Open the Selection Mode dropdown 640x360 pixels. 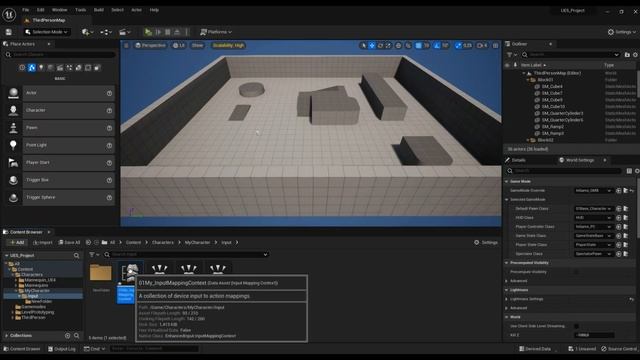pyautogui.click(x=46, y=32)
